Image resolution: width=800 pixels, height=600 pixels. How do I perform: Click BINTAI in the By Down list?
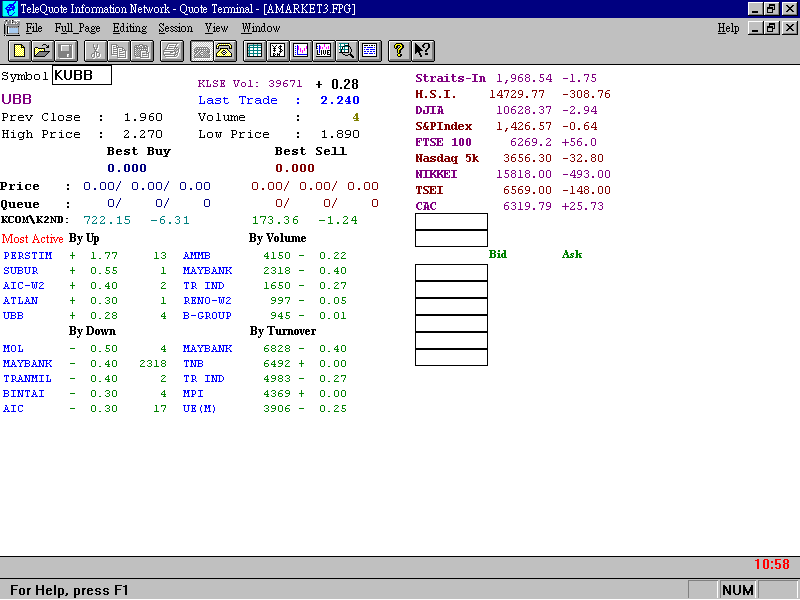(23, 394)
